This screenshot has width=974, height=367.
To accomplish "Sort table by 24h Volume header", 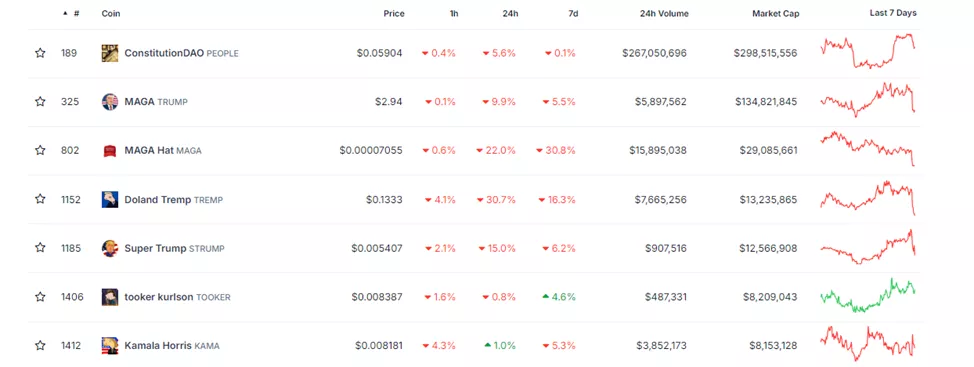I will tap(664, 14).
